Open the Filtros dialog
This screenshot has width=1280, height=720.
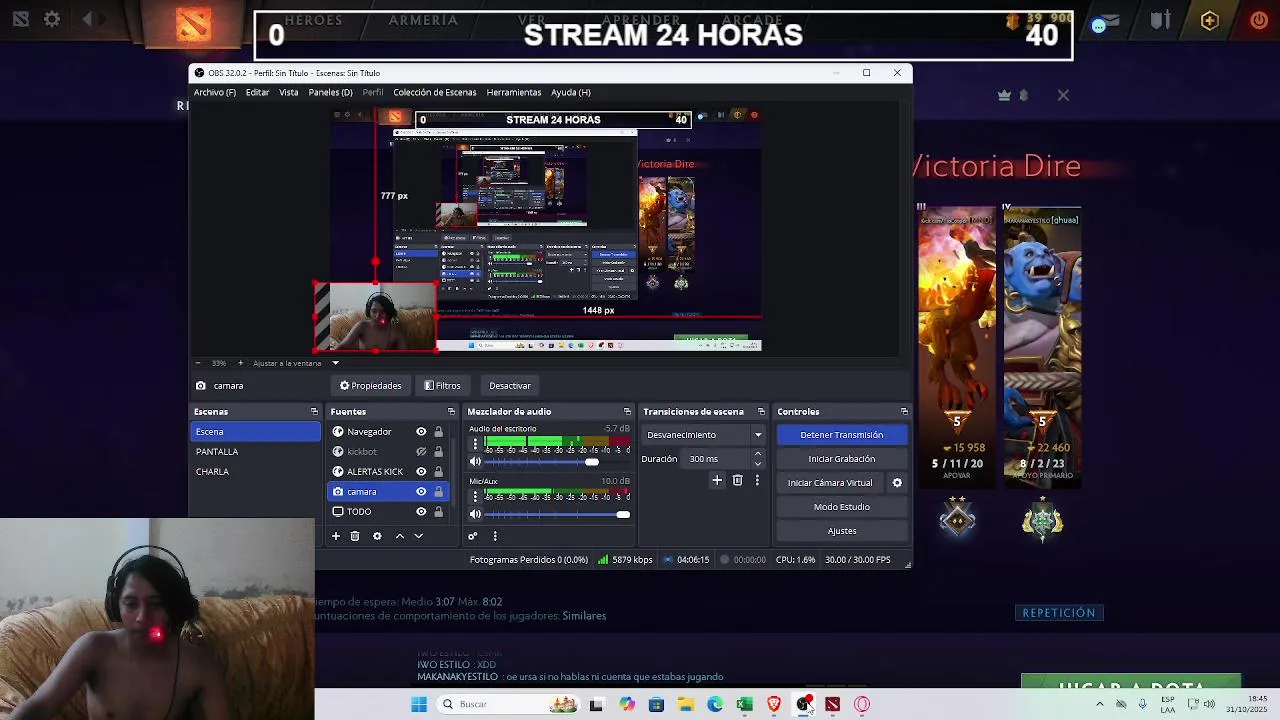[442, 385]
